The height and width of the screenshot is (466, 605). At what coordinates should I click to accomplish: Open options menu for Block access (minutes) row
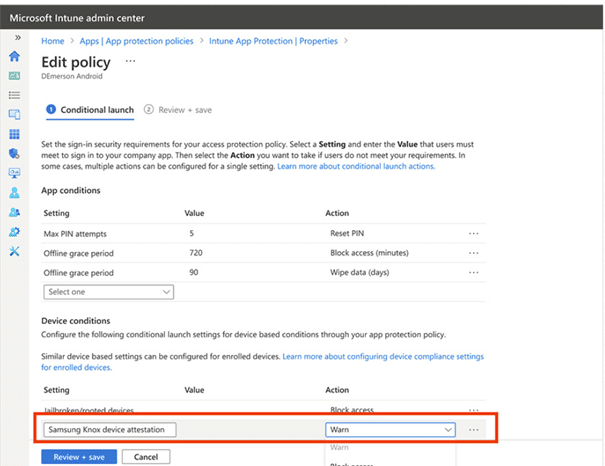click(x=473, y=253)
